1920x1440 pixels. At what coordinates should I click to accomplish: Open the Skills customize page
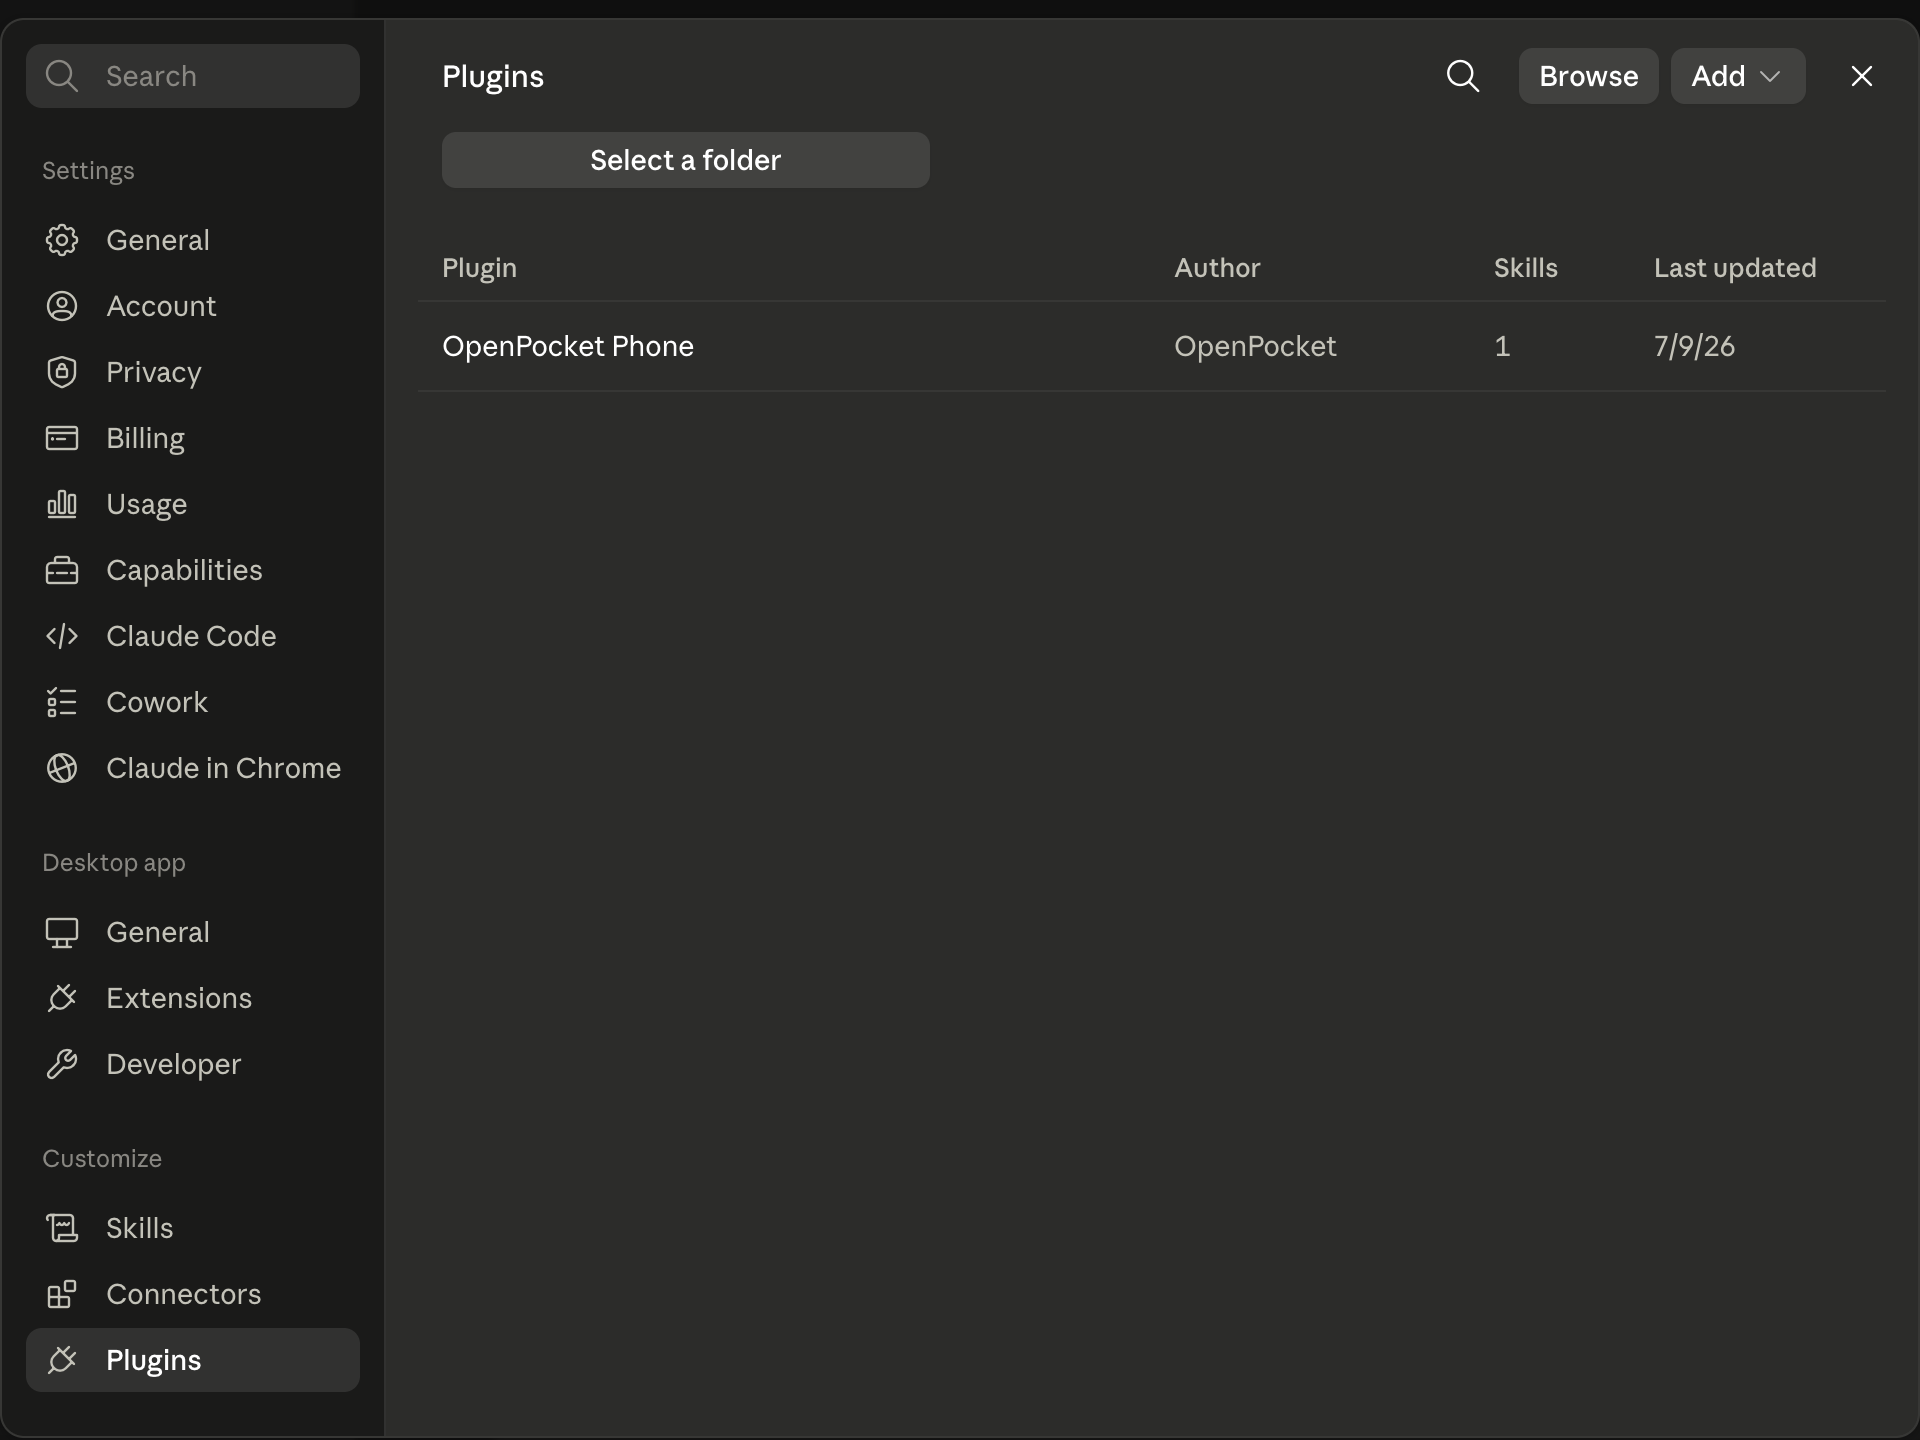point(193,1228)
